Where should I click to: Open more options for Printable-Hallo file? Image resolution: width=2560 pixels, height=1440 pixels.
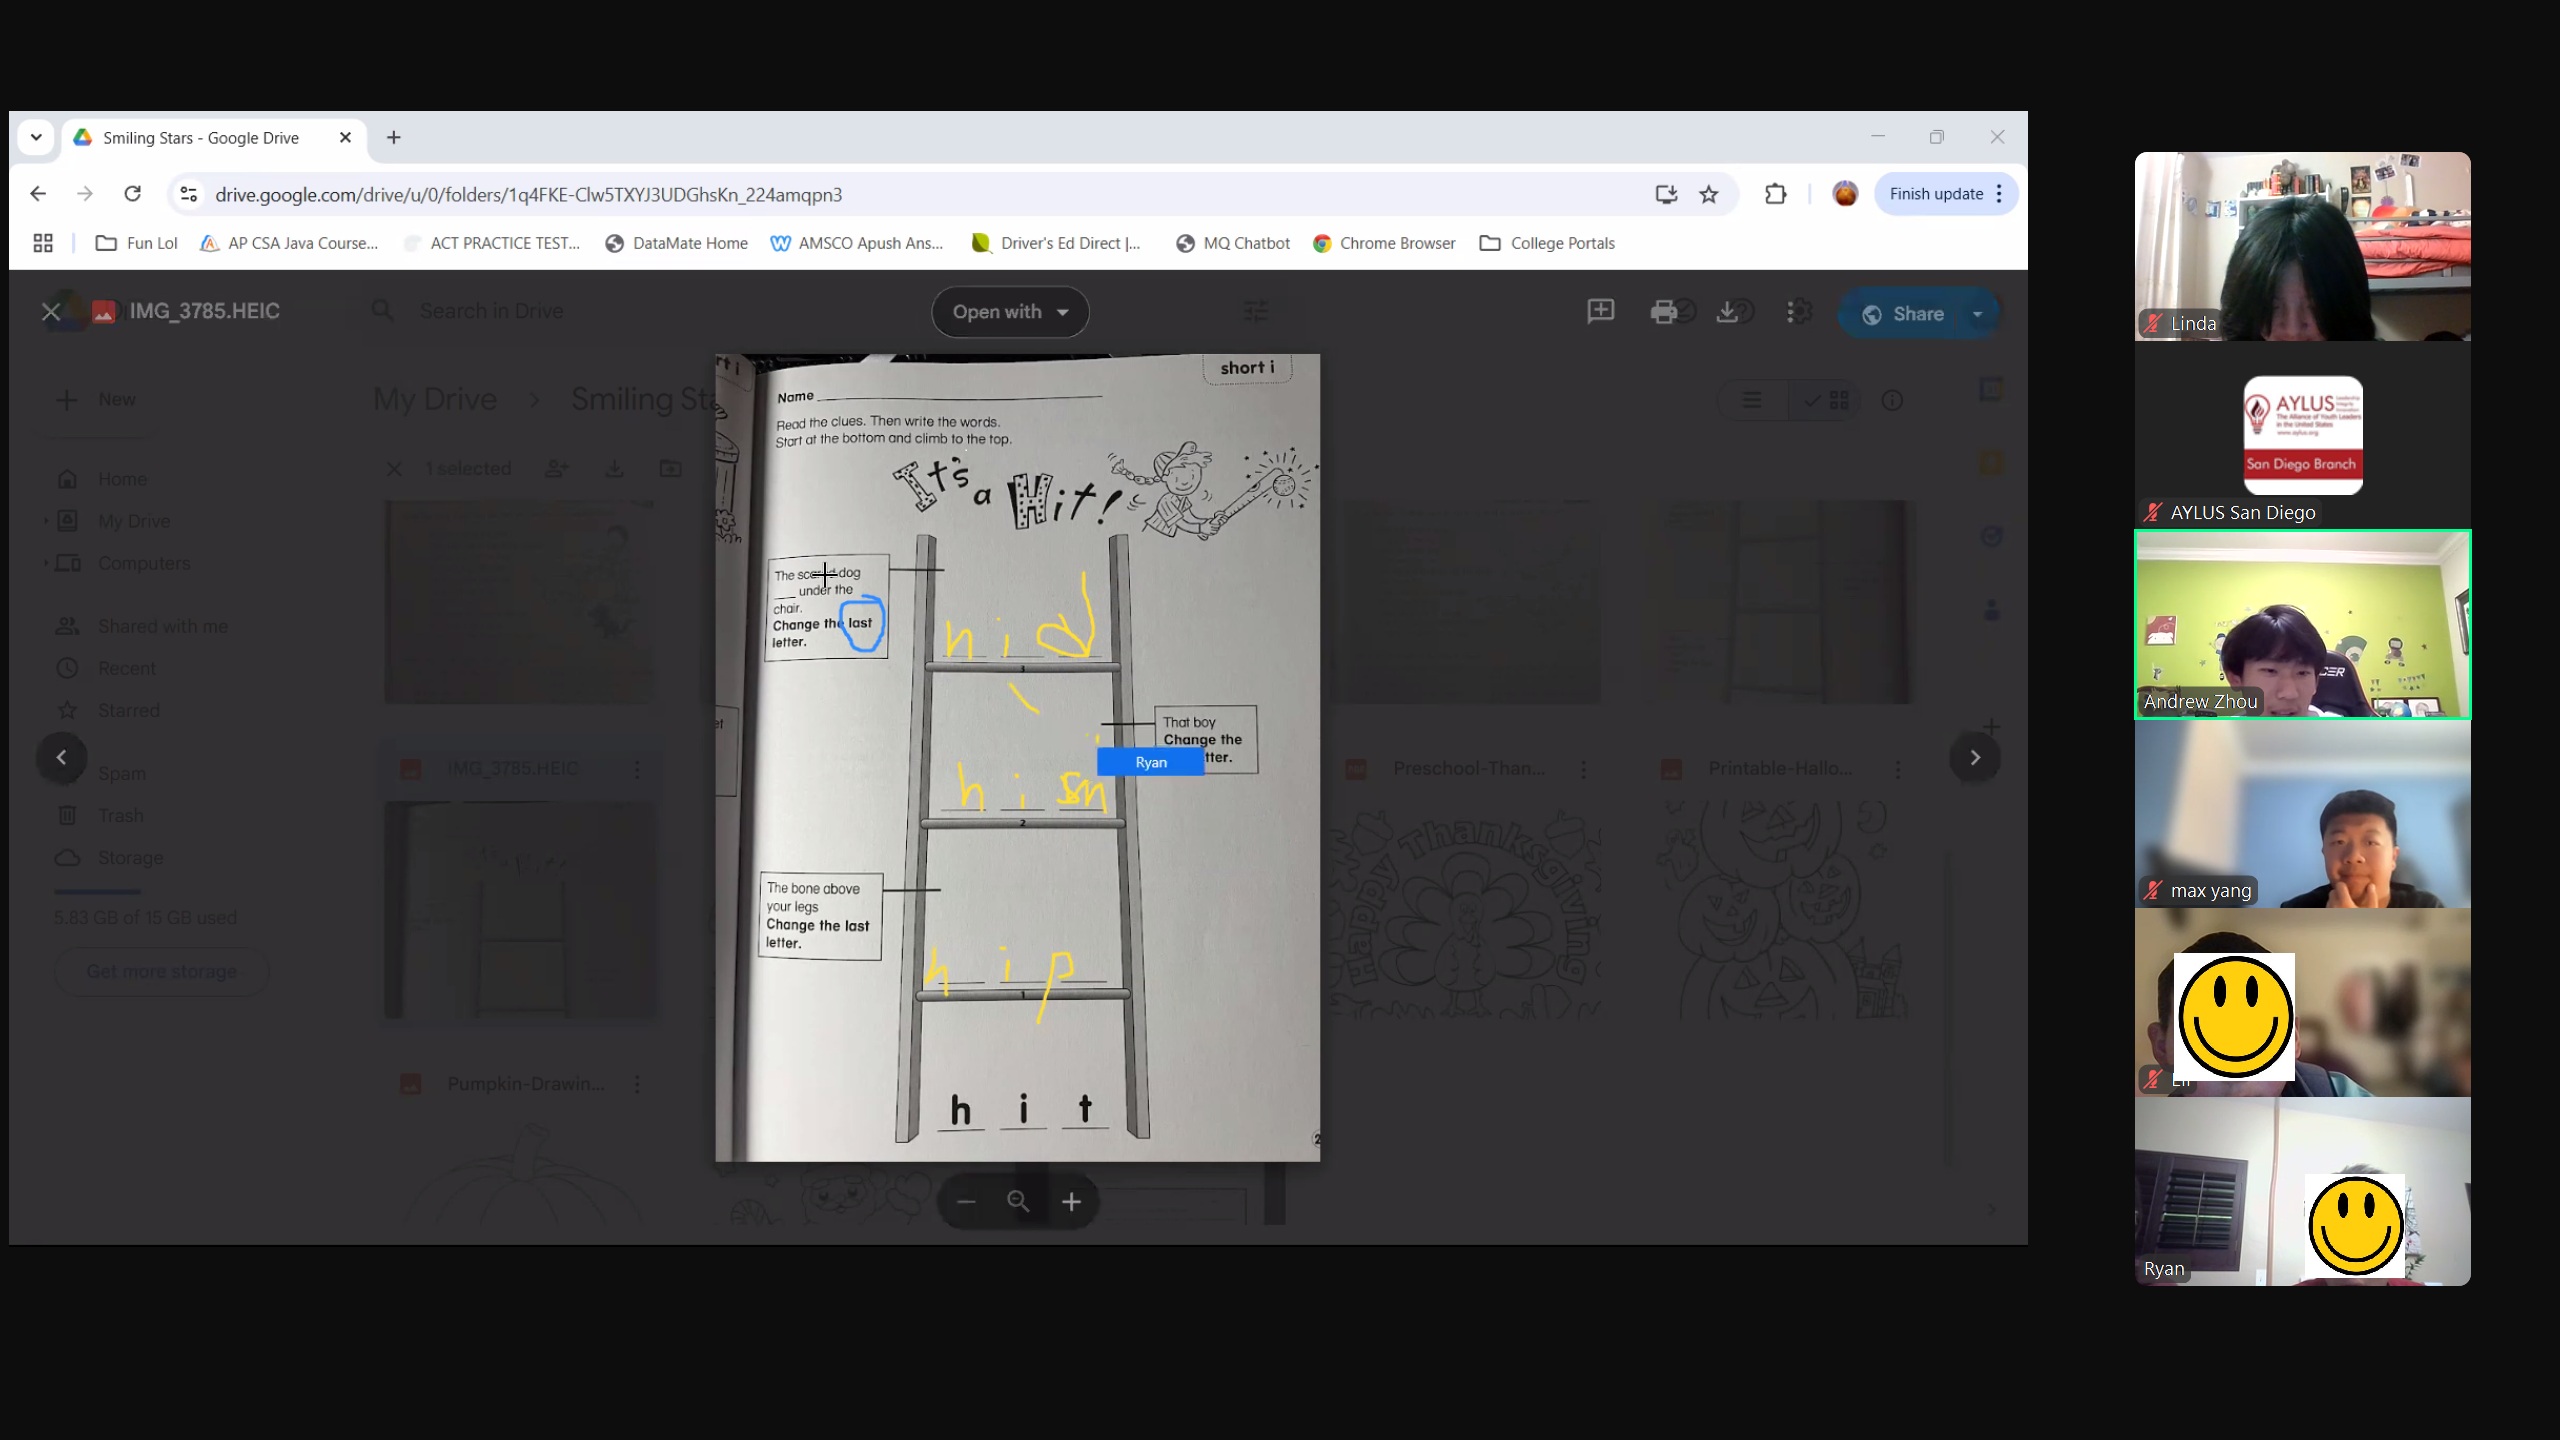[1898, 769]
